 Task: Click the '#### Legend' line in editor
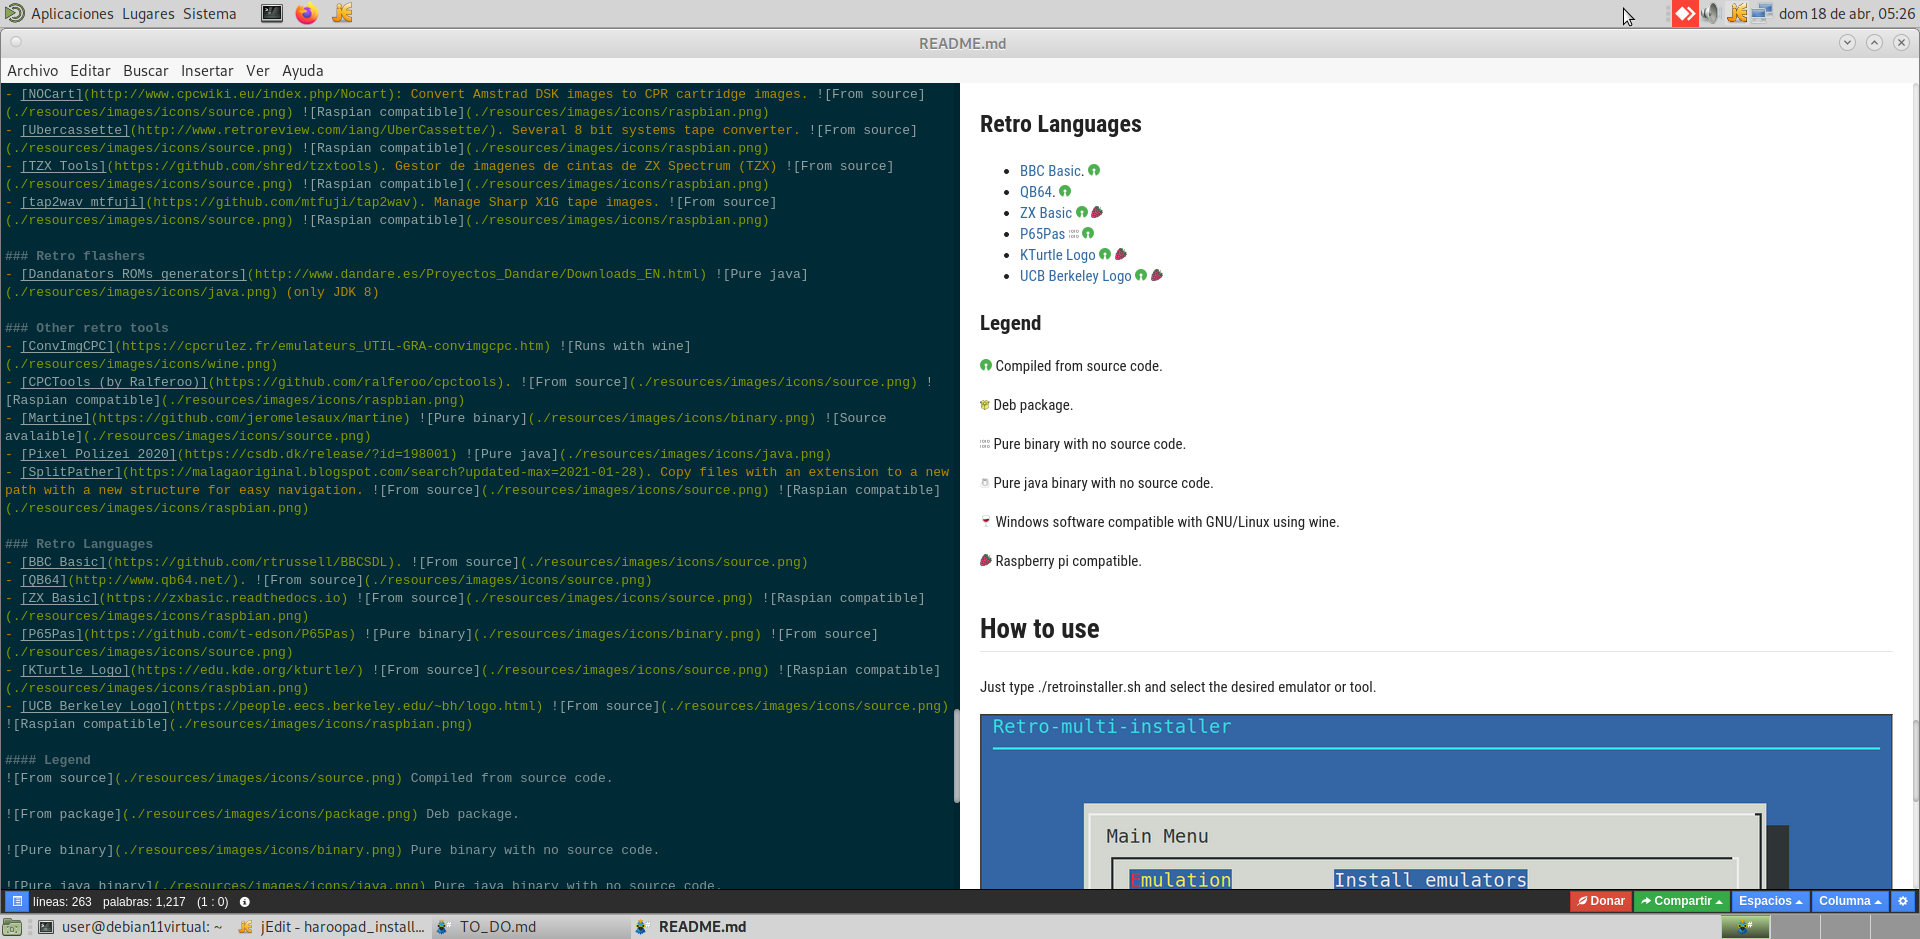[x=48, y=760]
